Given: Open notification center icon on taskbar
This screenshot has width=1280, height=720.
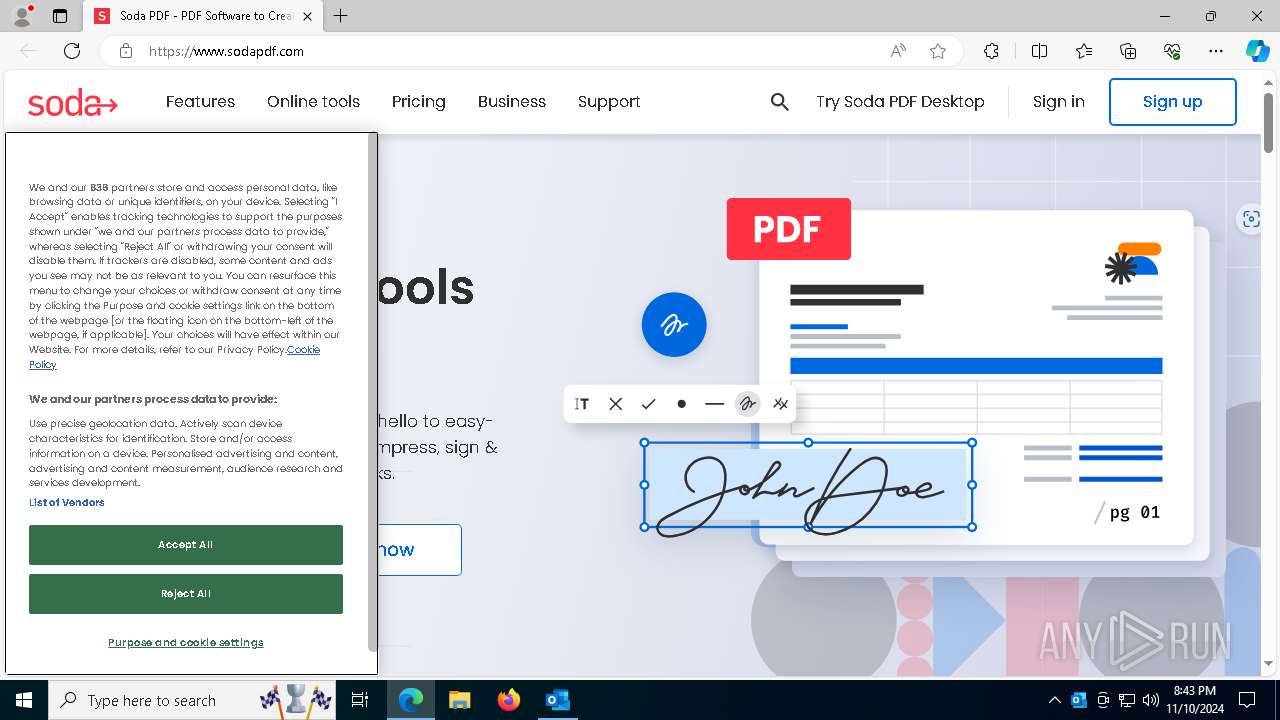Looking at the screenshot, I should coord(1247,700).
